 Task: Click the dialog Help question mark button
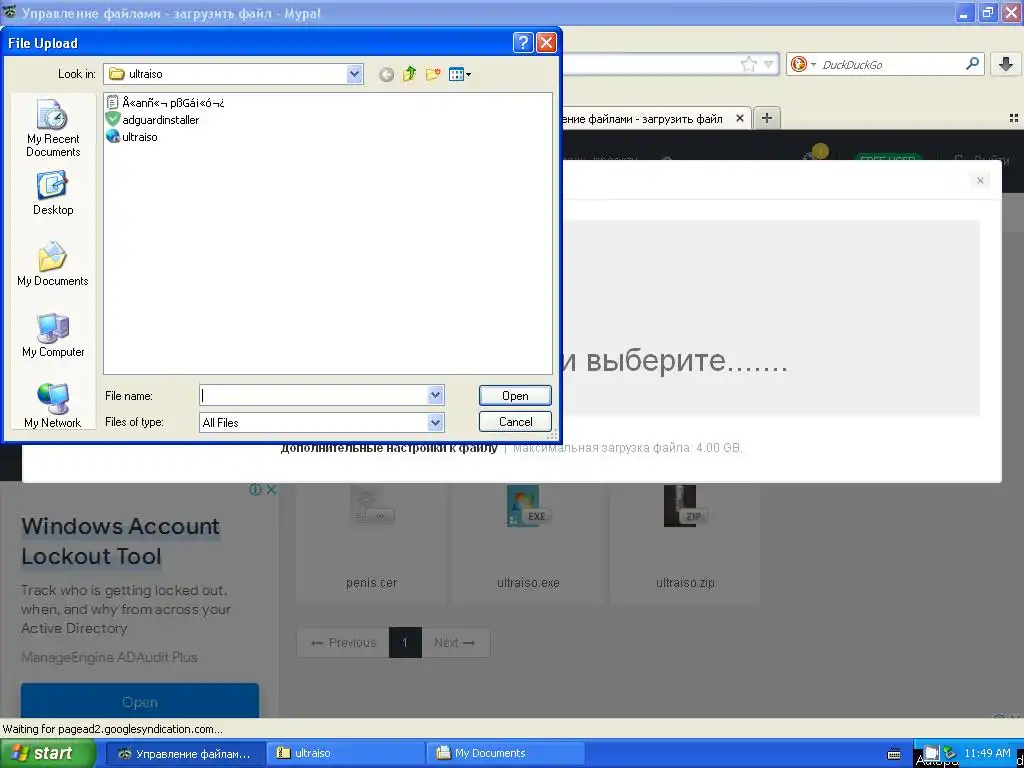click(x=523, y=43)
